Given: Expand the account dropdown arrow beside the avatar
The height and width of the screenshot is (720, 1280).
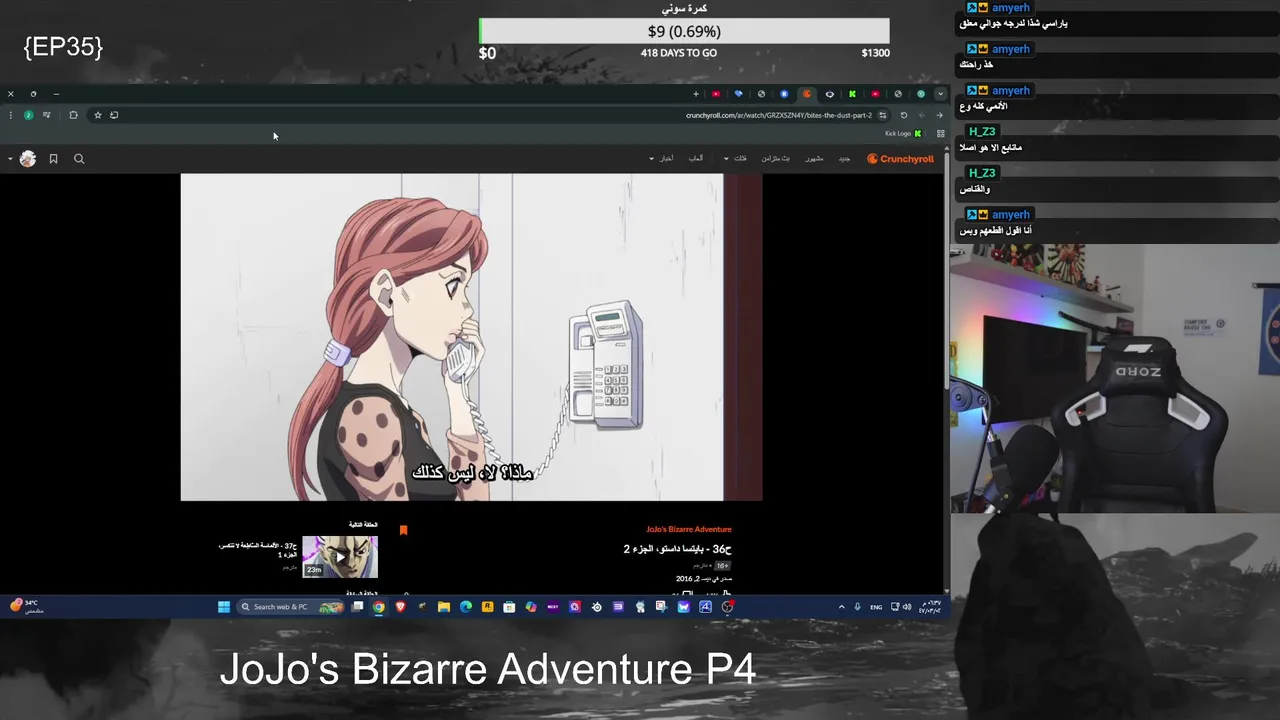Looking at the screenshot, I should (10, 158).
